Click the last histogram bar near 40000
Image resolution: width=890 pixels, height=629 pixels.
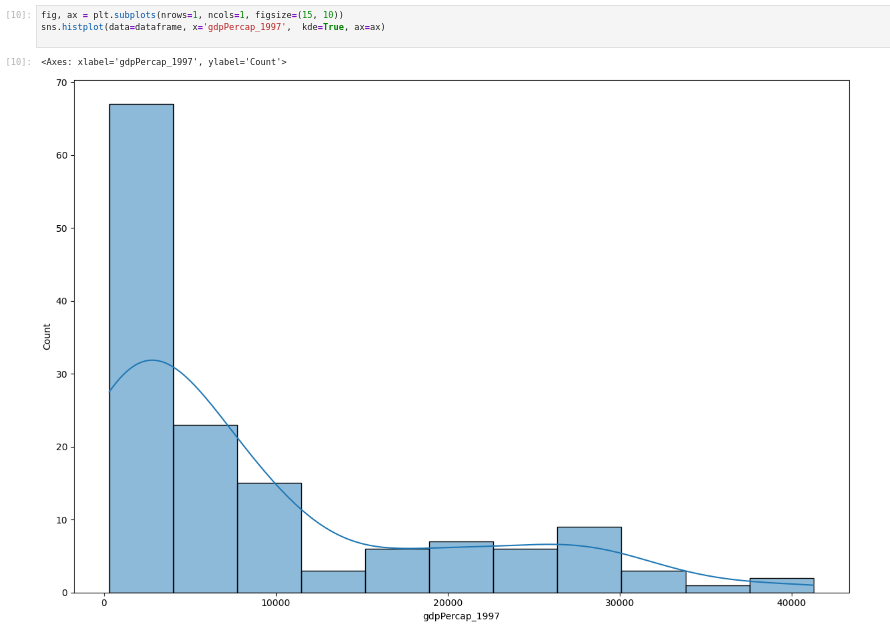(782, 585)
